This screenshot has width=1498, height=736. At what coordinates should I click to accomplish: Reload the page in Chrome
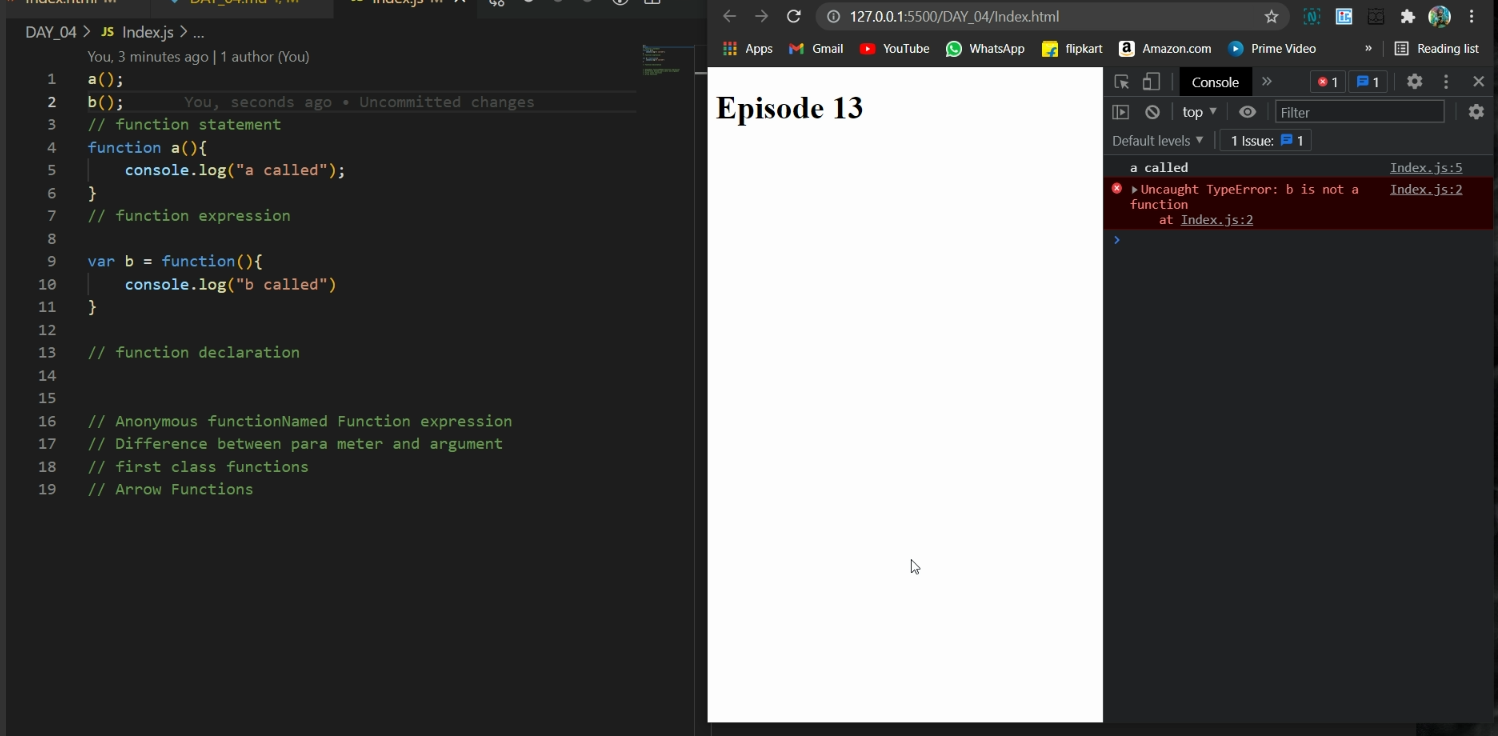click(794, 16)
